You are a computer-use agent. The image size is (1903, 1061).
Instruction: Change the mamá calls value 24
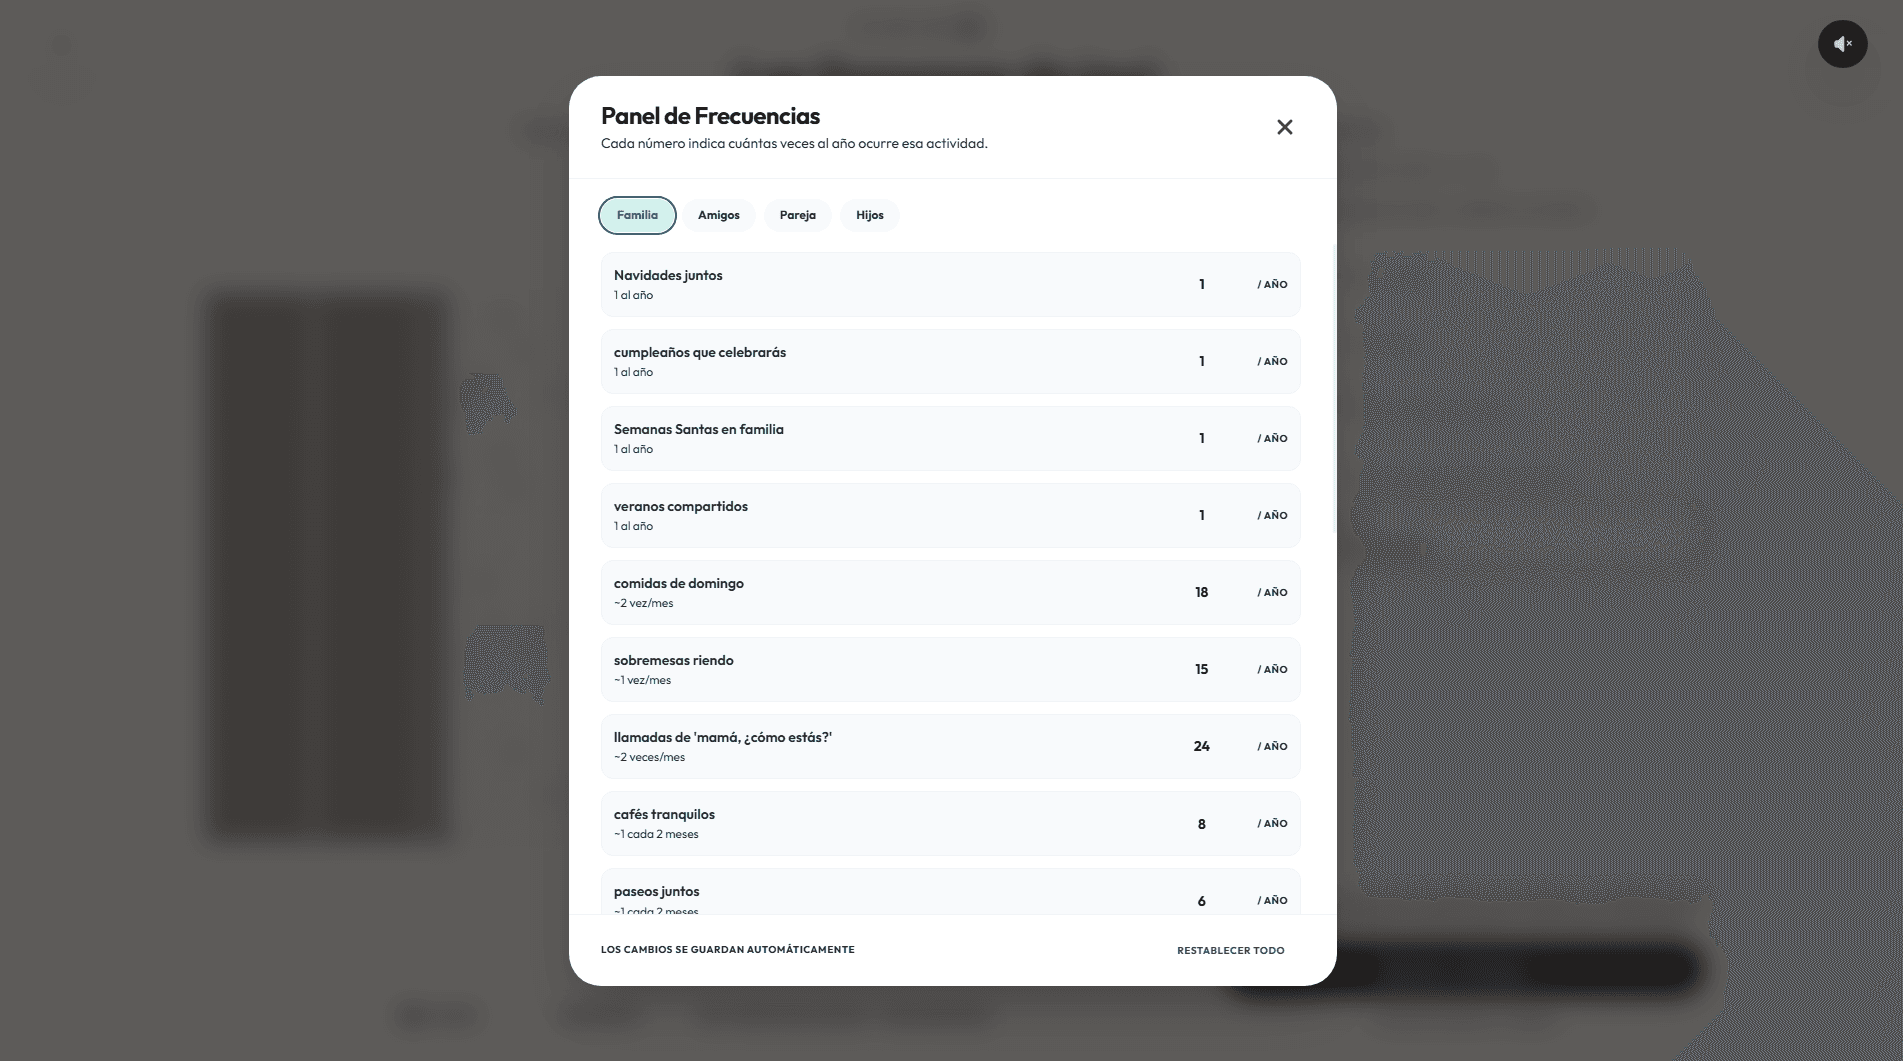(1202, 746)
